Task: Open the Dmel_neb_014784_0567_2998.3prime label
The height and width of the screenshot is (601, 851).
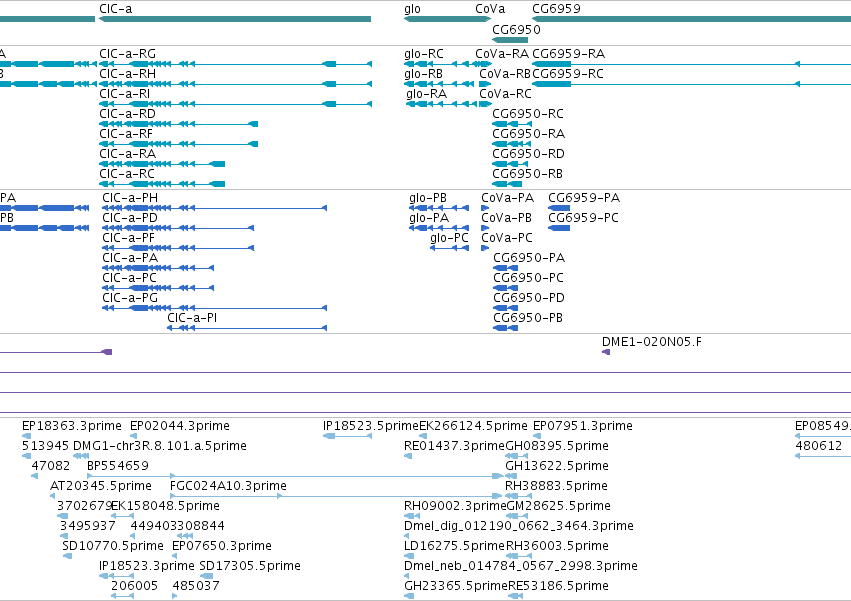Action: 521,567
